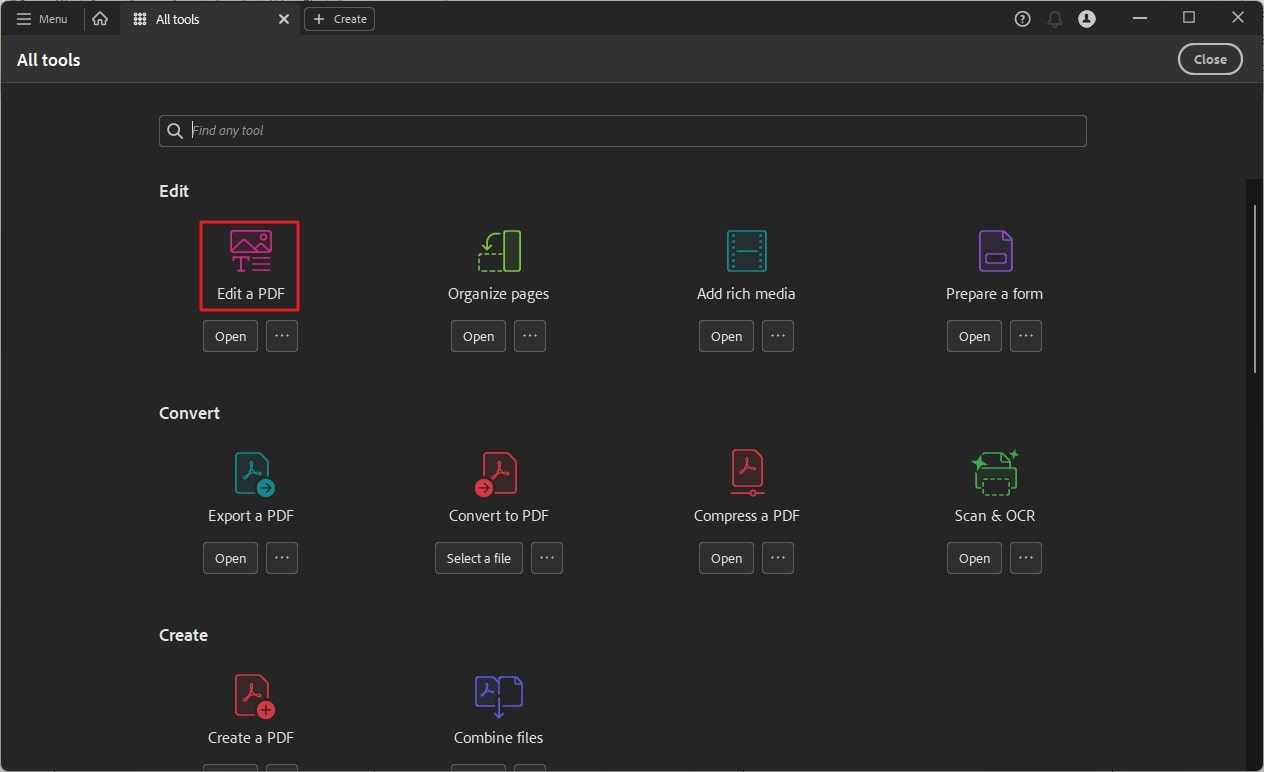Image resolution: width=1264 pixels, height=772 pixels.
Task: Choose the Export a PDF icon
Action: pos(253,473)
